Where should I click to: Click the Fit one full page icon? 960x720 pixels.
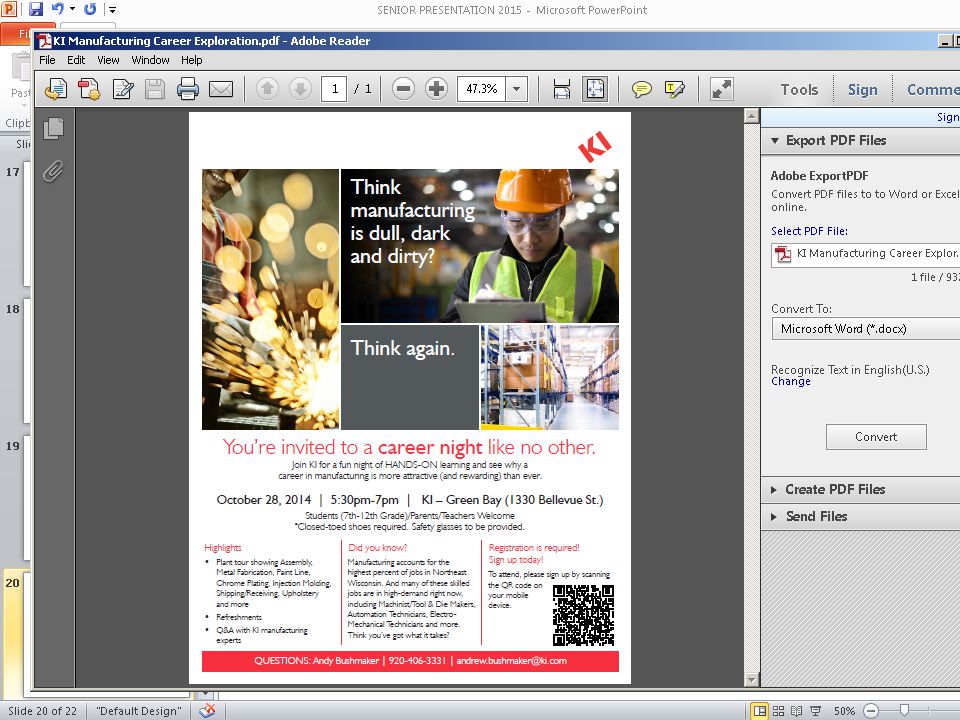(x=595, y=89)
